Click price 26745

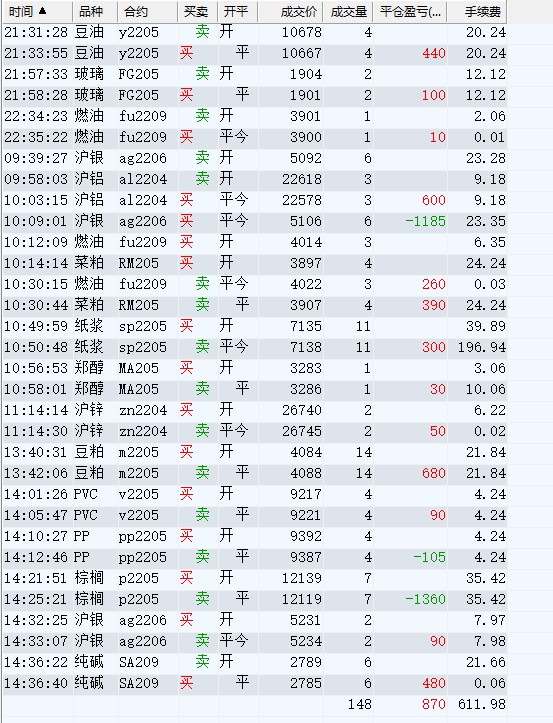coord(302,431)
